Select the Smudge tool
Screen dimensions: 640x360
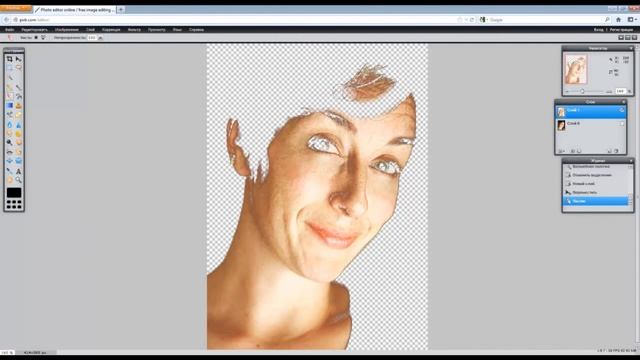coord(9,133)
